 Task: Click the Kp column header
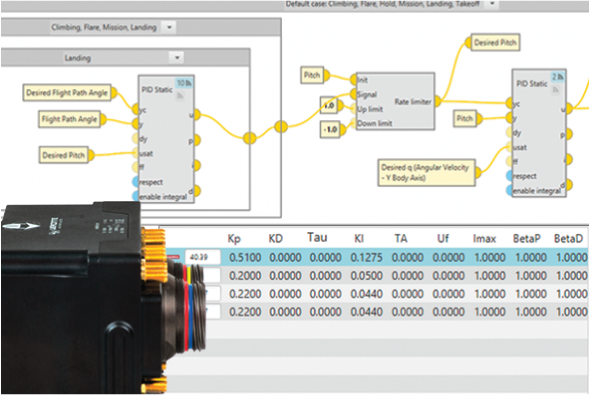coord(234,239)
